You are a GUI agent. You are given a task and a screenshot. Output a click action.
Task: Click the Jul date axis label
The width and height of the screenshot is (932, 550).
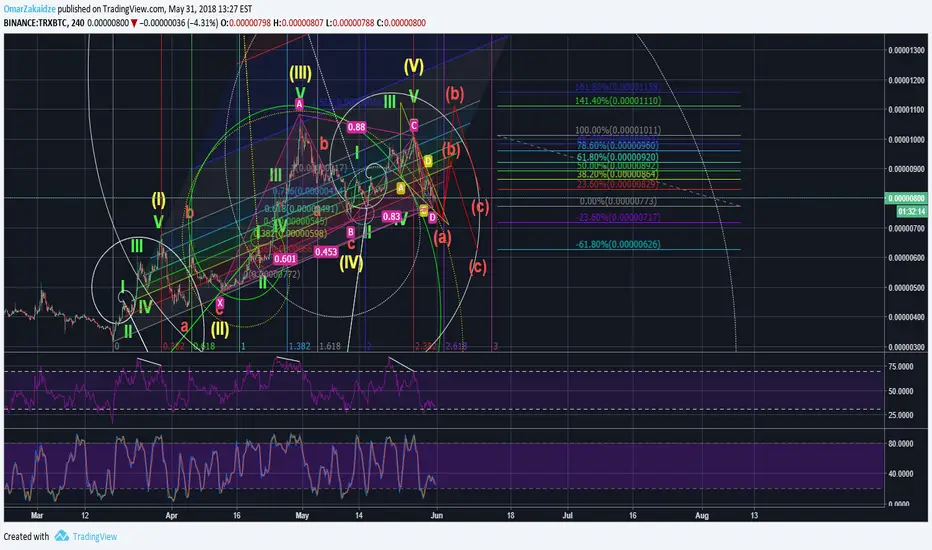(568, 516)
